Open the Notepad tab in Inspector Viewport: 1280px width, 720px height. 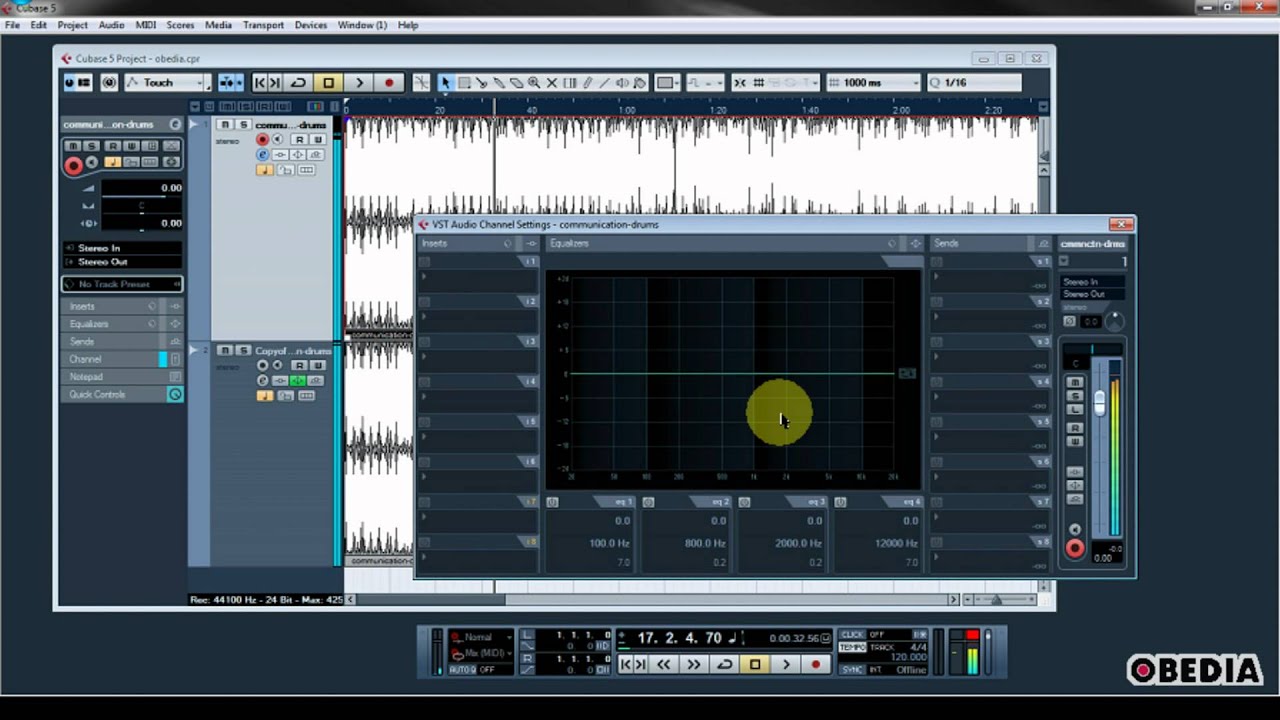pyautogui.click(x=121, y=377)
